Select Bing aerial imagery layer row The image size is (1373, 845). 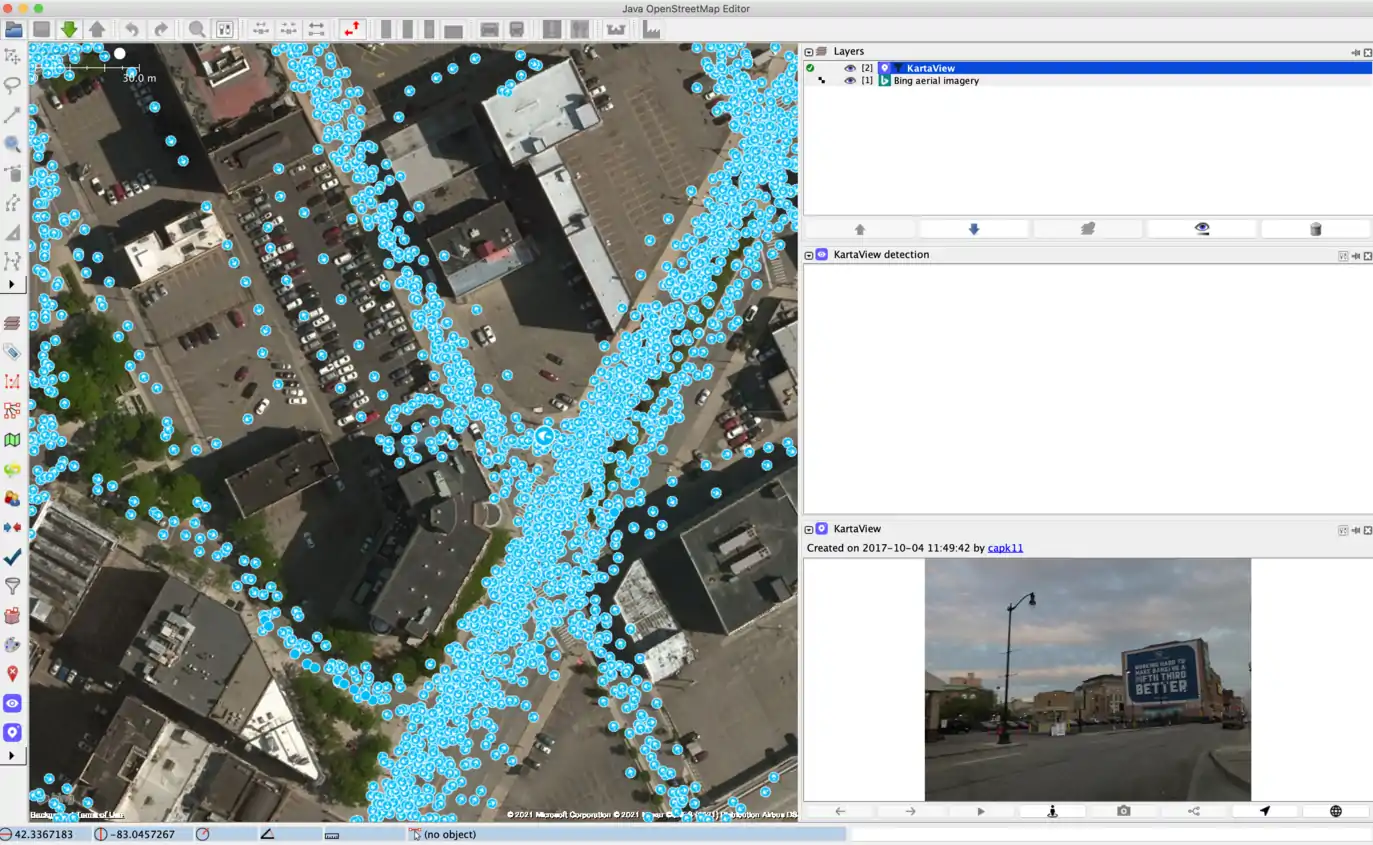936,81
